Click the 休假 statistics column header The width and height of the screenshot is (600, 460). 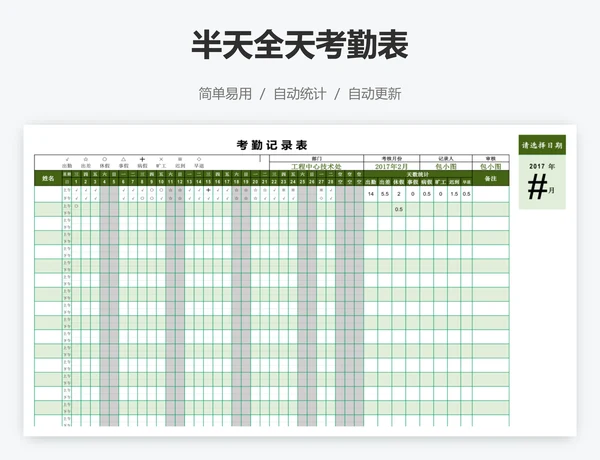399,182
